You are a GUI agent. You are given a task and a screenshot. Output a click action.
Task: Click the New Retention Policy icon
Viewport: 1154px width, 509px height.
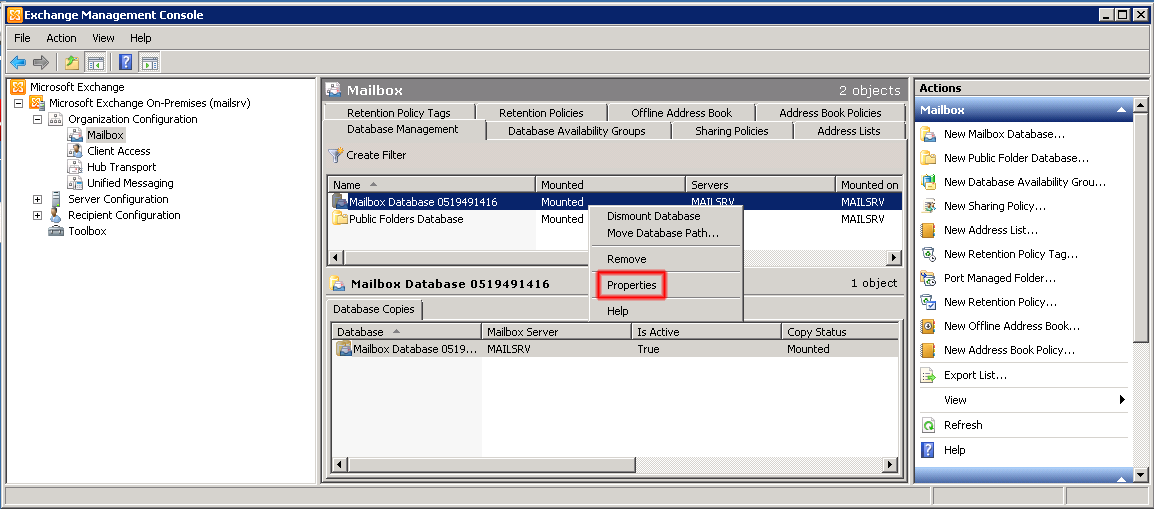point(929,302)
